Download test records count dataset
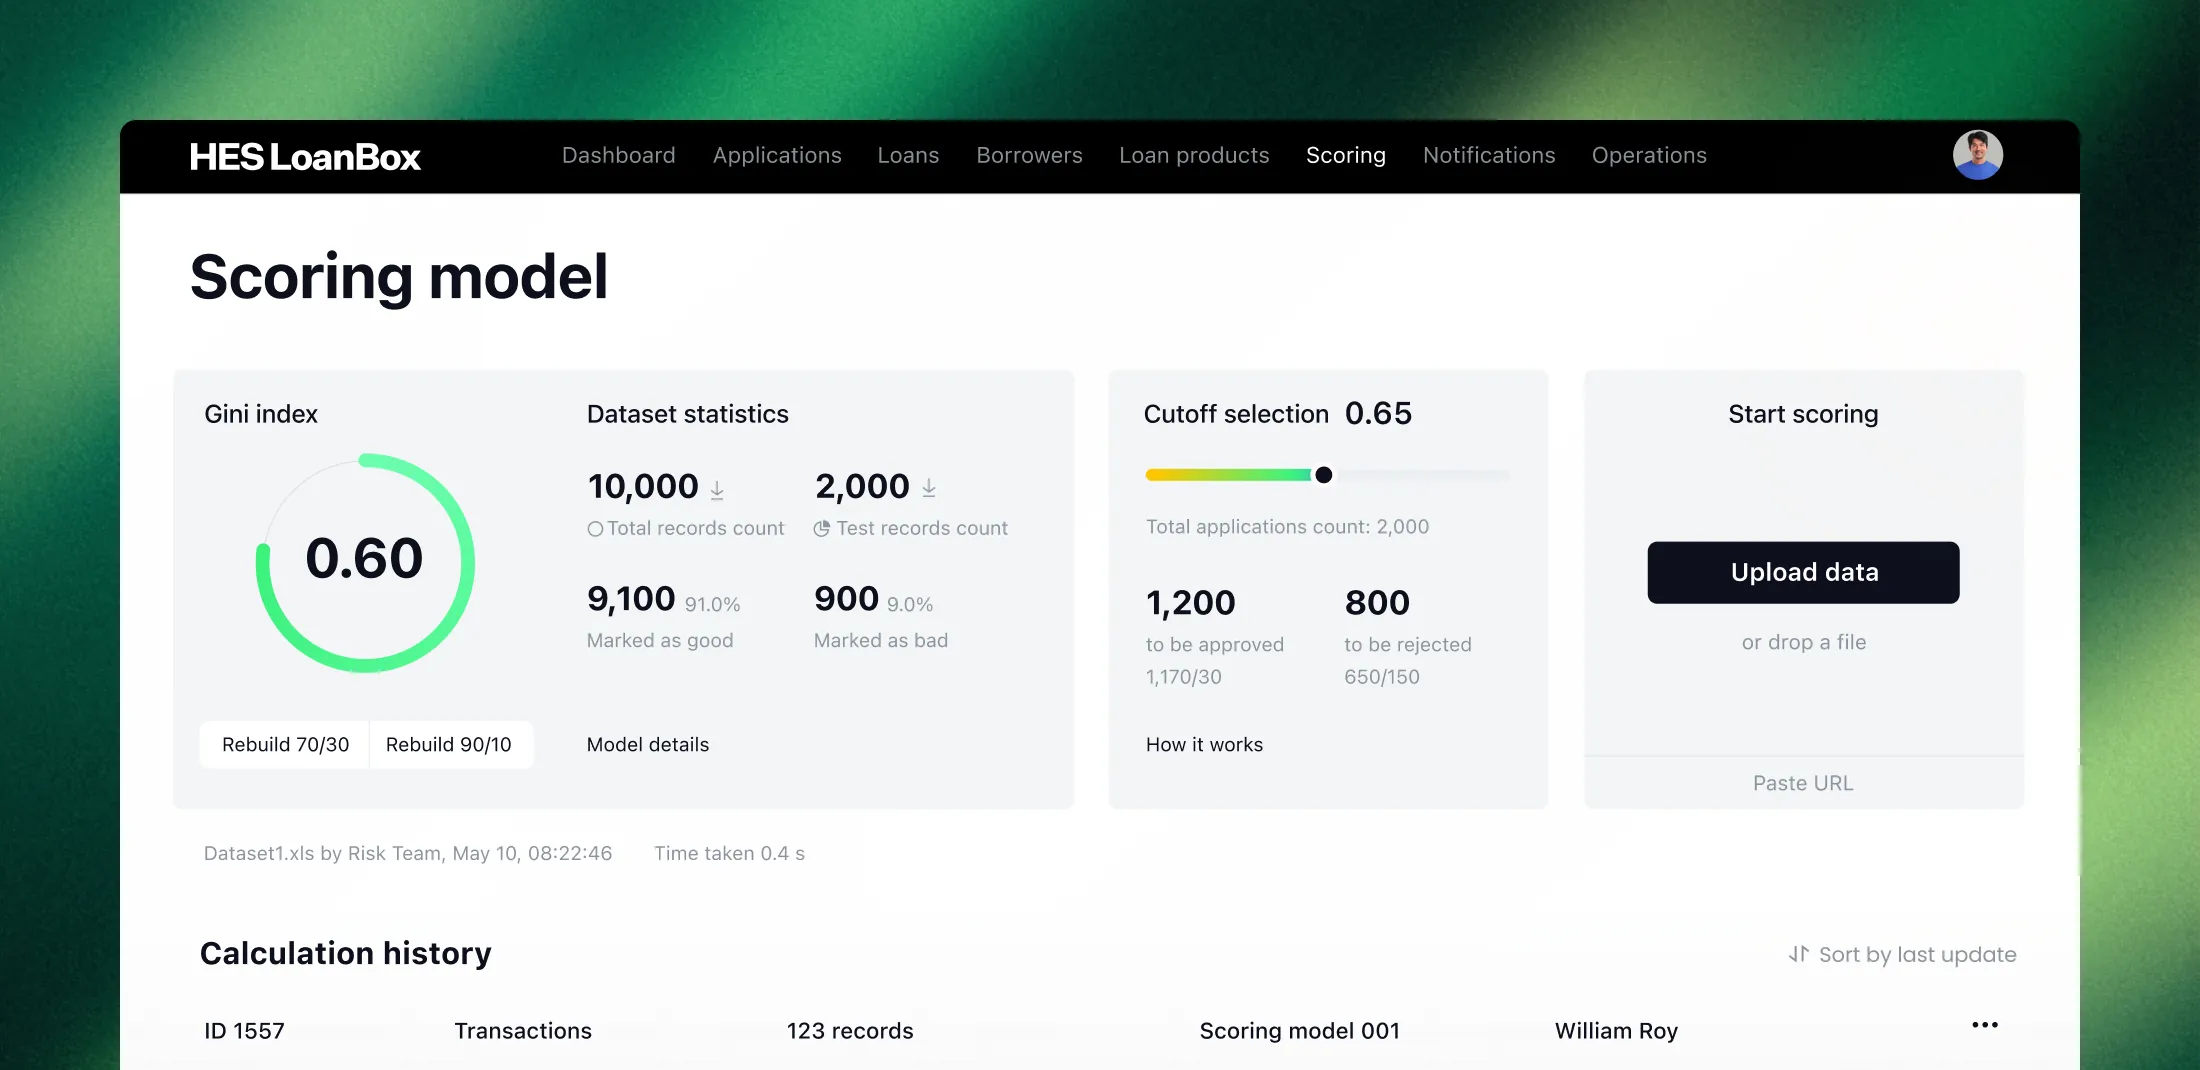This screenshot has height=1070, width=2200. [929, 488]
